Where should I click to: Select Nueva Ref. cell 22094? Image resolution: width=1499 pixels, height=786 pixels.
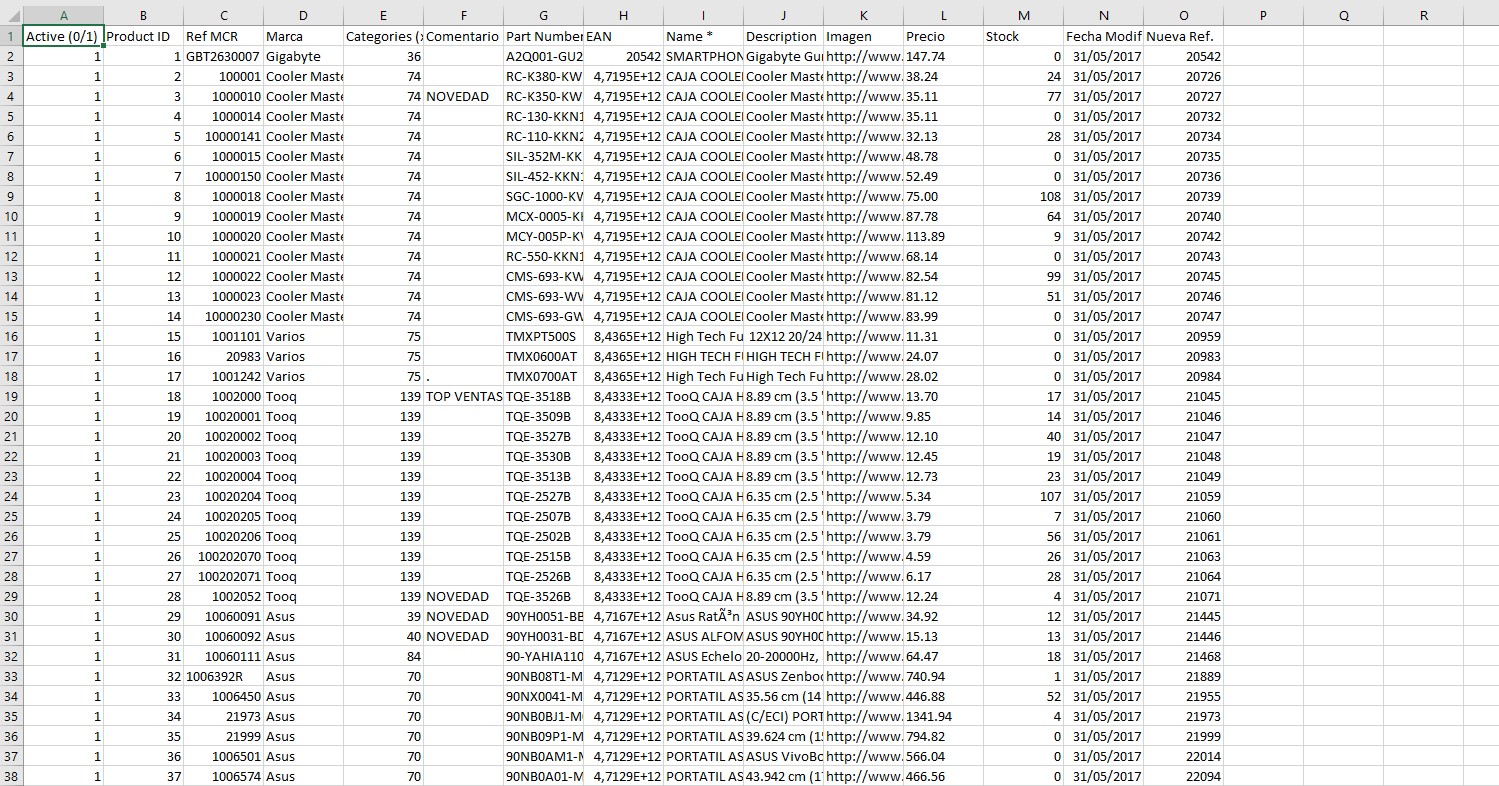tap(1184, 776)
